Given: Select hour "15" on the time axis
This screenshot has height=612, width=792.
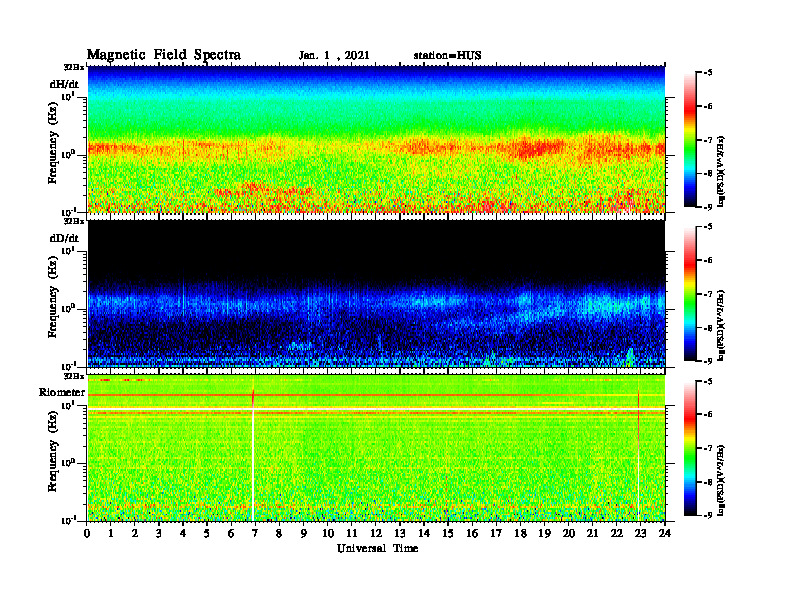Looking at the screenshot, I should pyautogui.click(x=448, y=533).
